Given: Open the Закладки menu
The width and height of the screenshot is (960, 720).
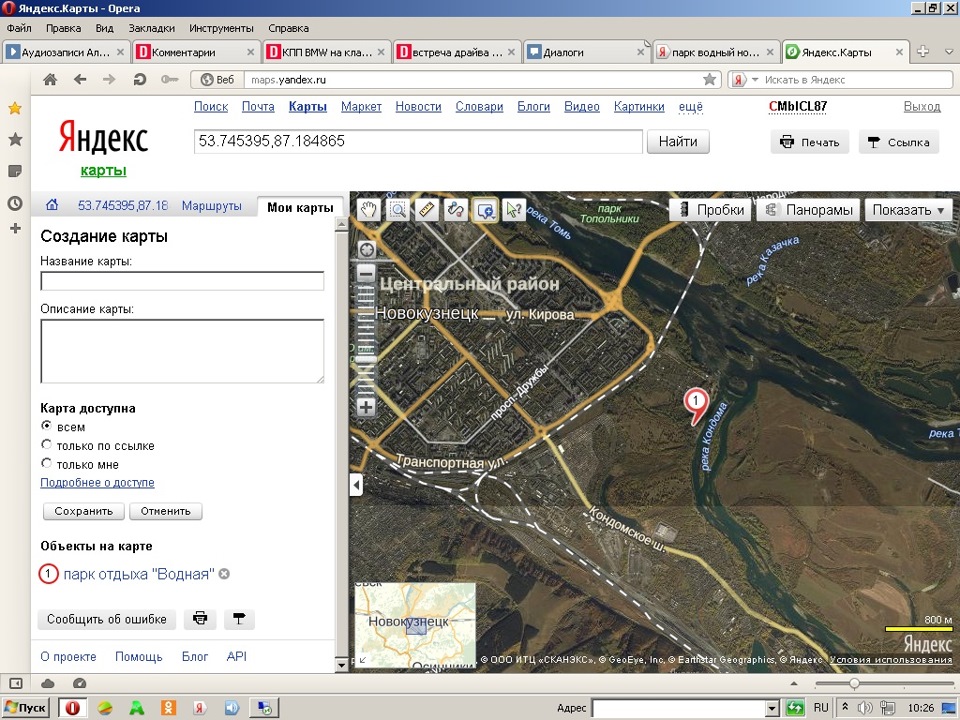Looking at the screenshot, I should [151, 28].
